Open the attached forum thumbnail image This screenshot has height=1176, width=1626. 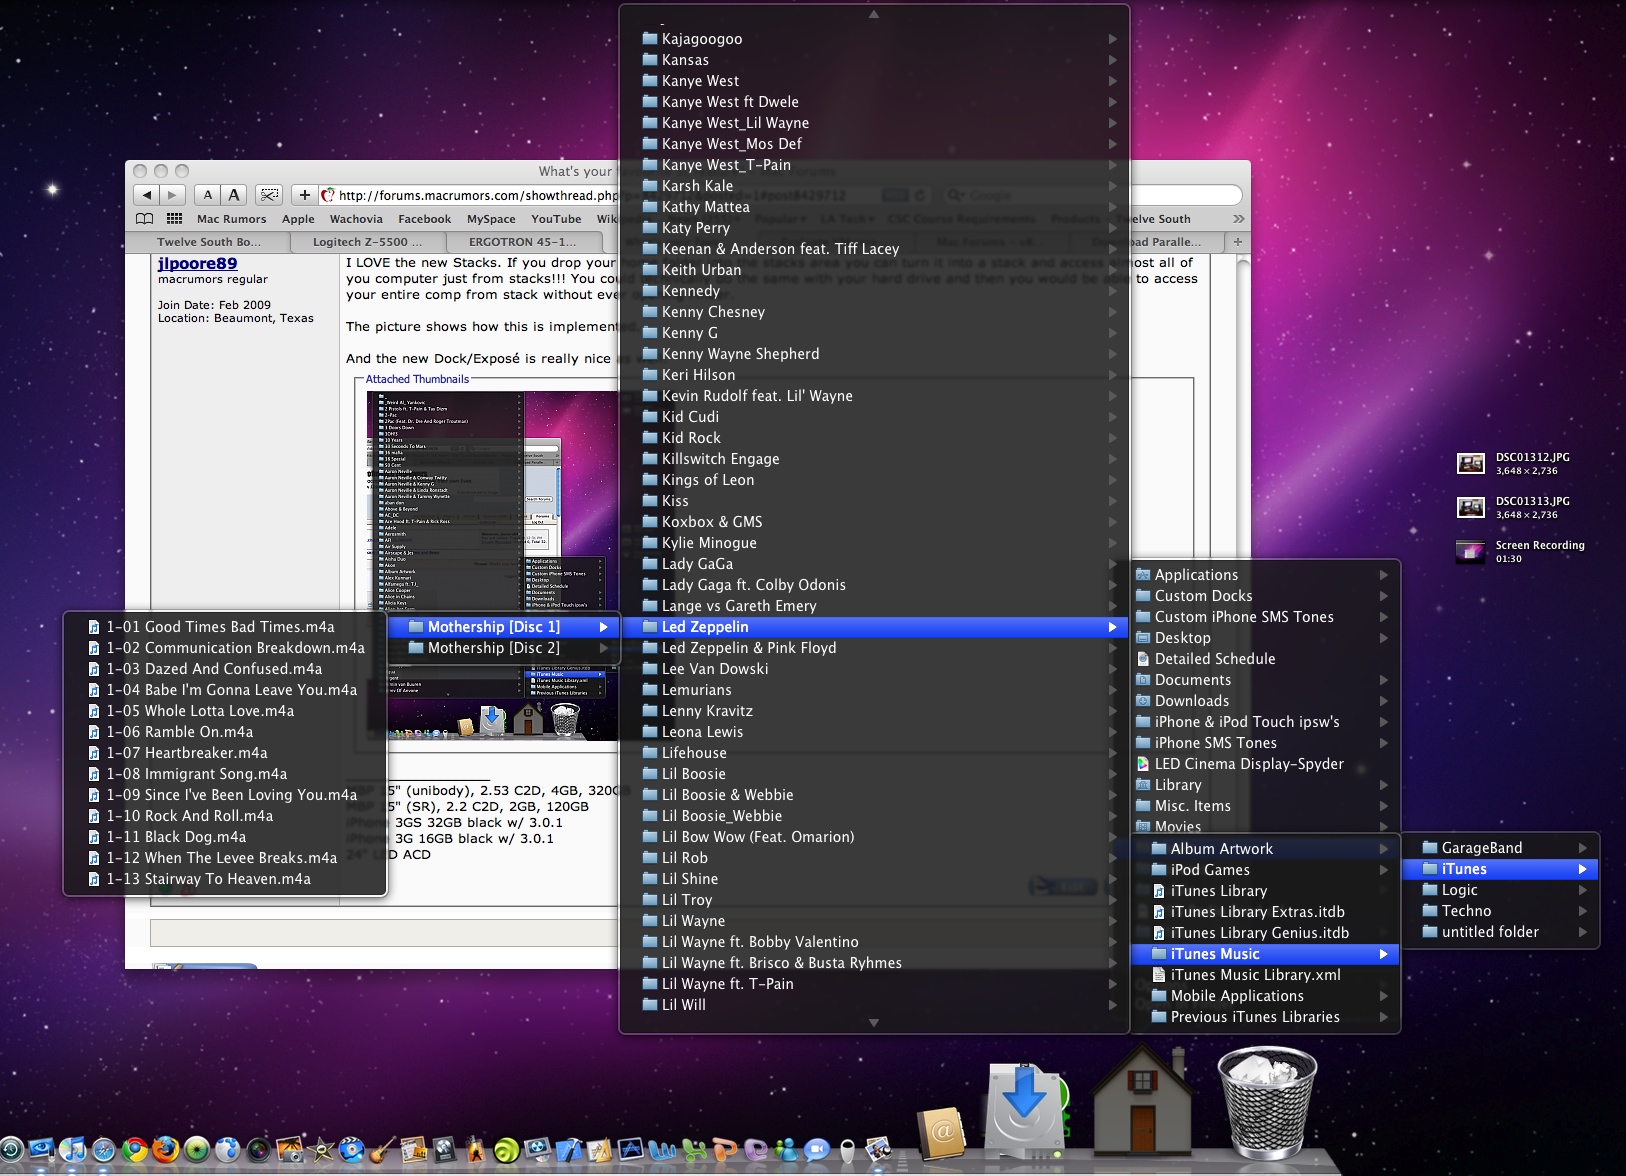click(x=493, y=565)
